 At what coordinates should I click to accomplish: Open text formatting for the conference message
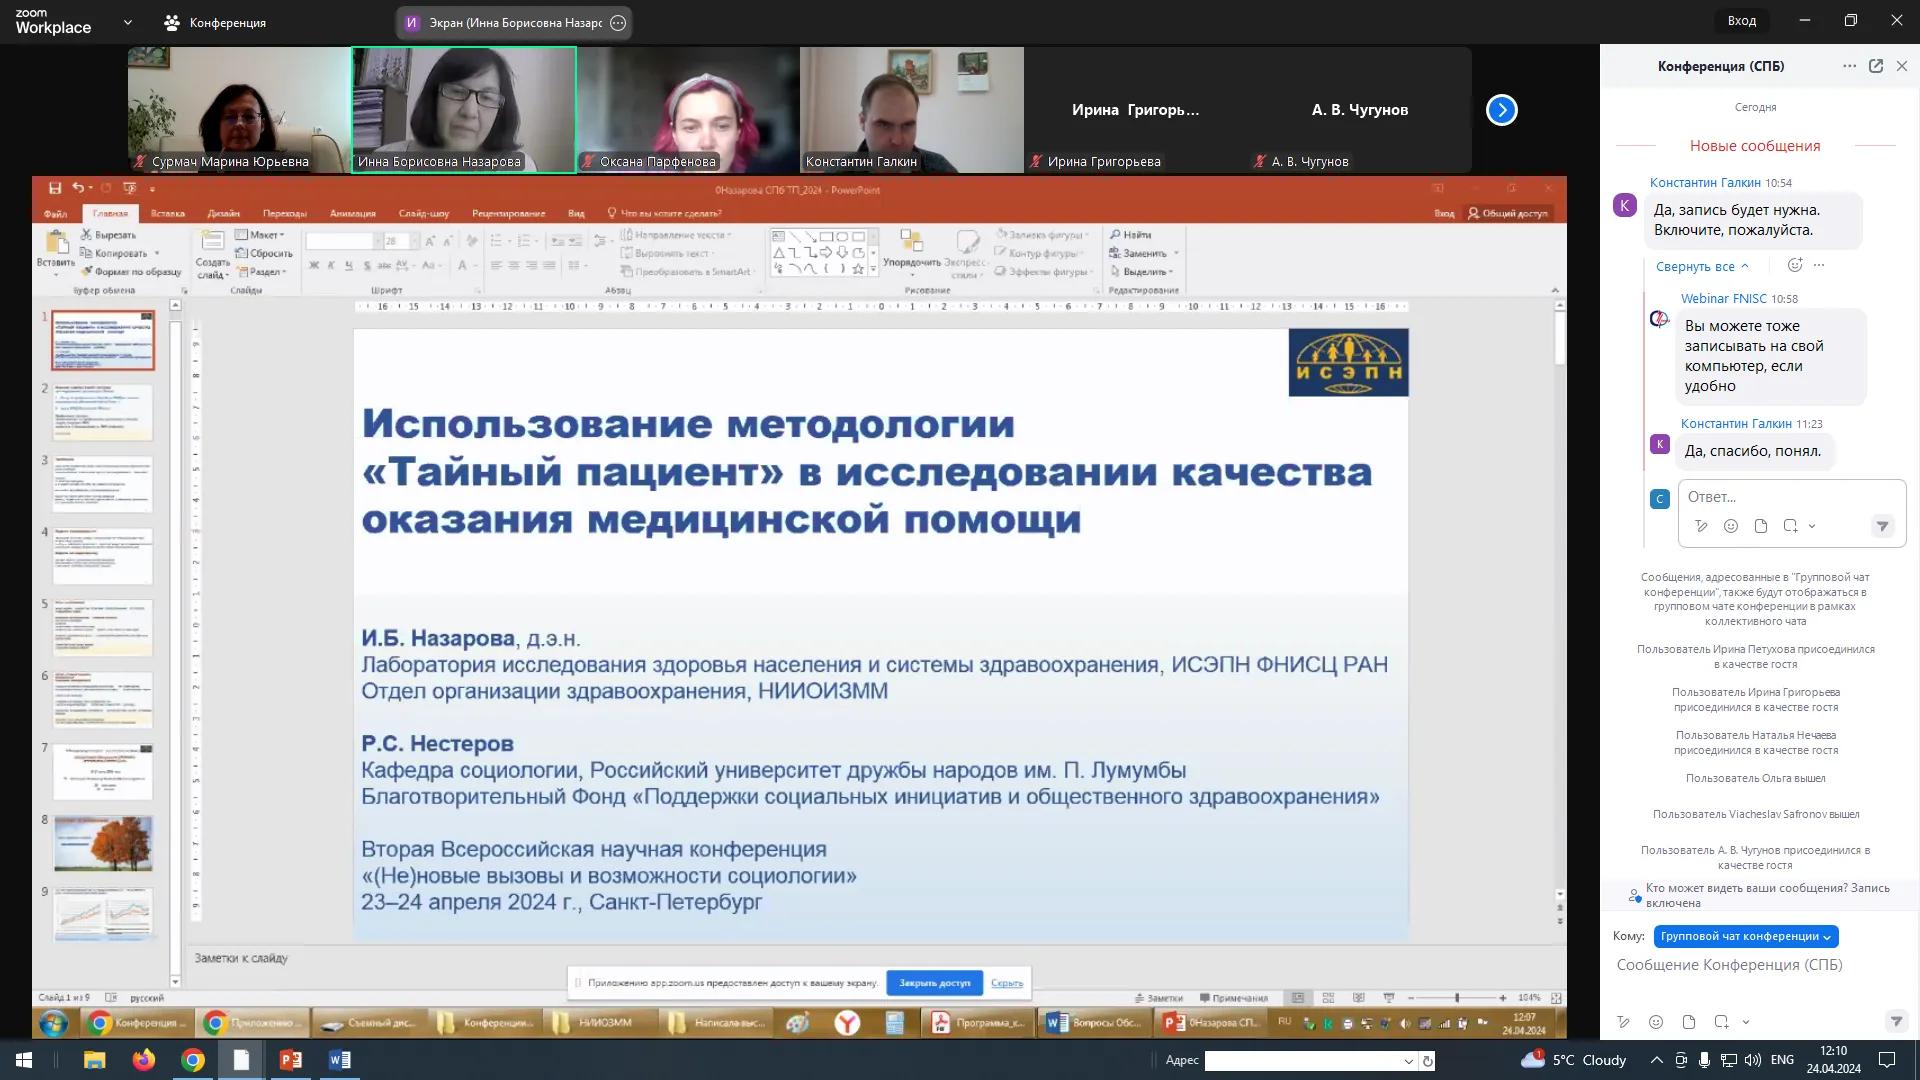click(1623, 1022)
